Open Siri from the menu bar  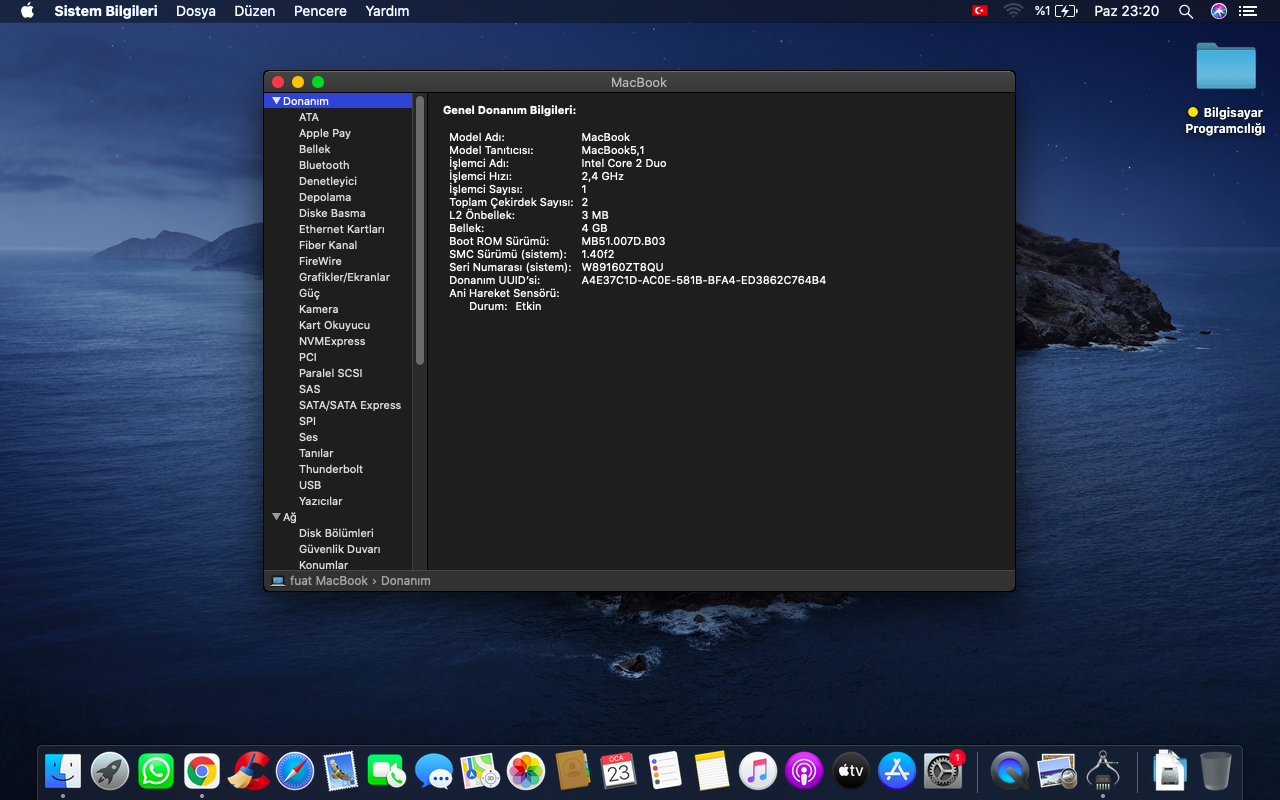(x=1218, y=11)
